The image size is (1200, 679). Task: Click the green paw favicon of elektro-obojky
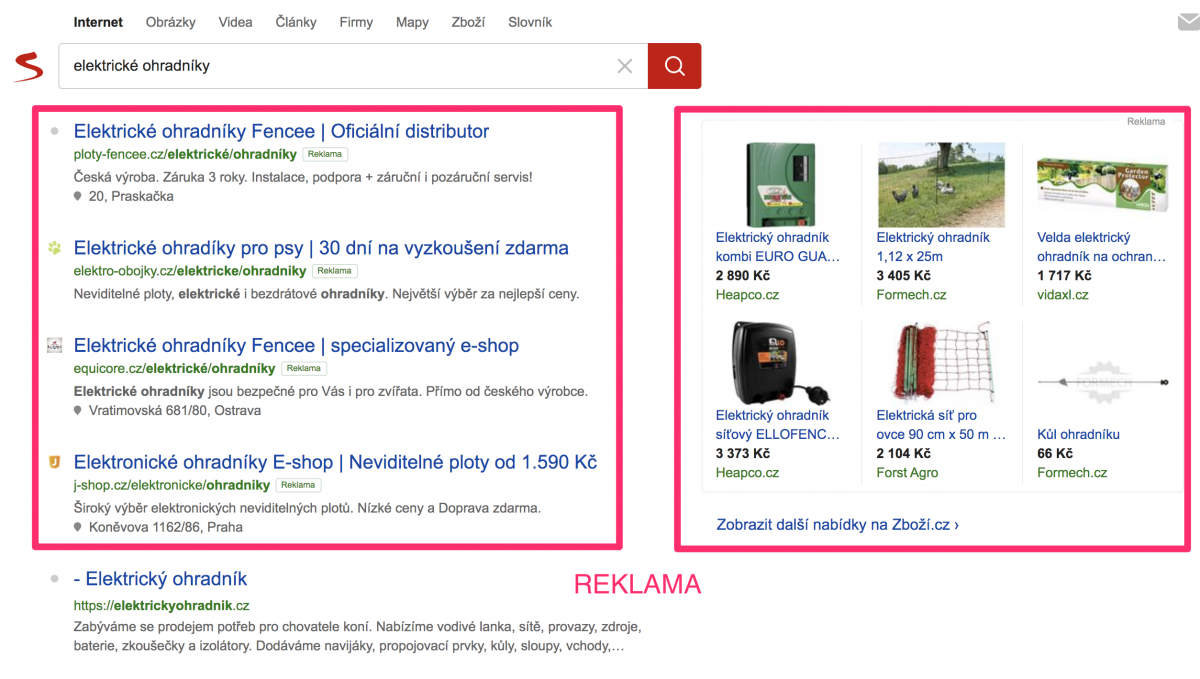(x=55, y=248)
